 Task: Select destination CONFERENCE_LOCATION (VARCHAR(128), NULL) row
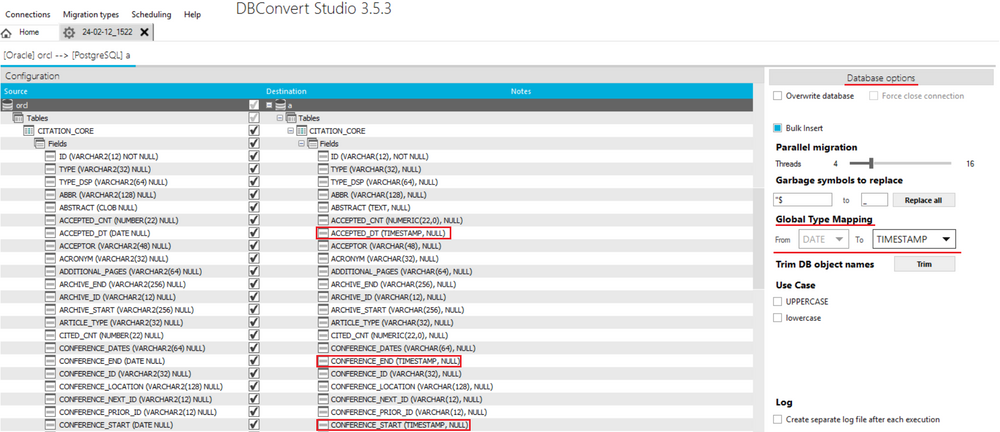coord(411,386)
